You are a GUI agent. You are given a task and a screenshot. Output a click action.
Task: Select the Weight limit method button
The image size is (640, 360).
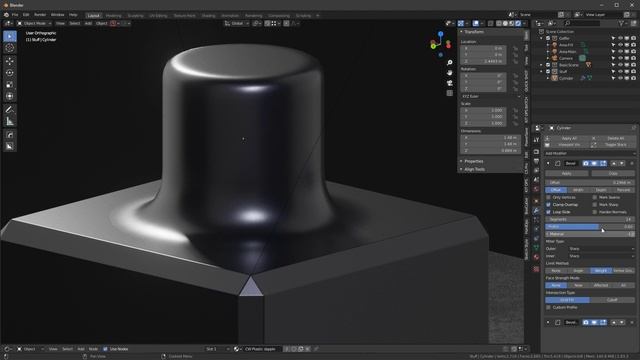601,271
